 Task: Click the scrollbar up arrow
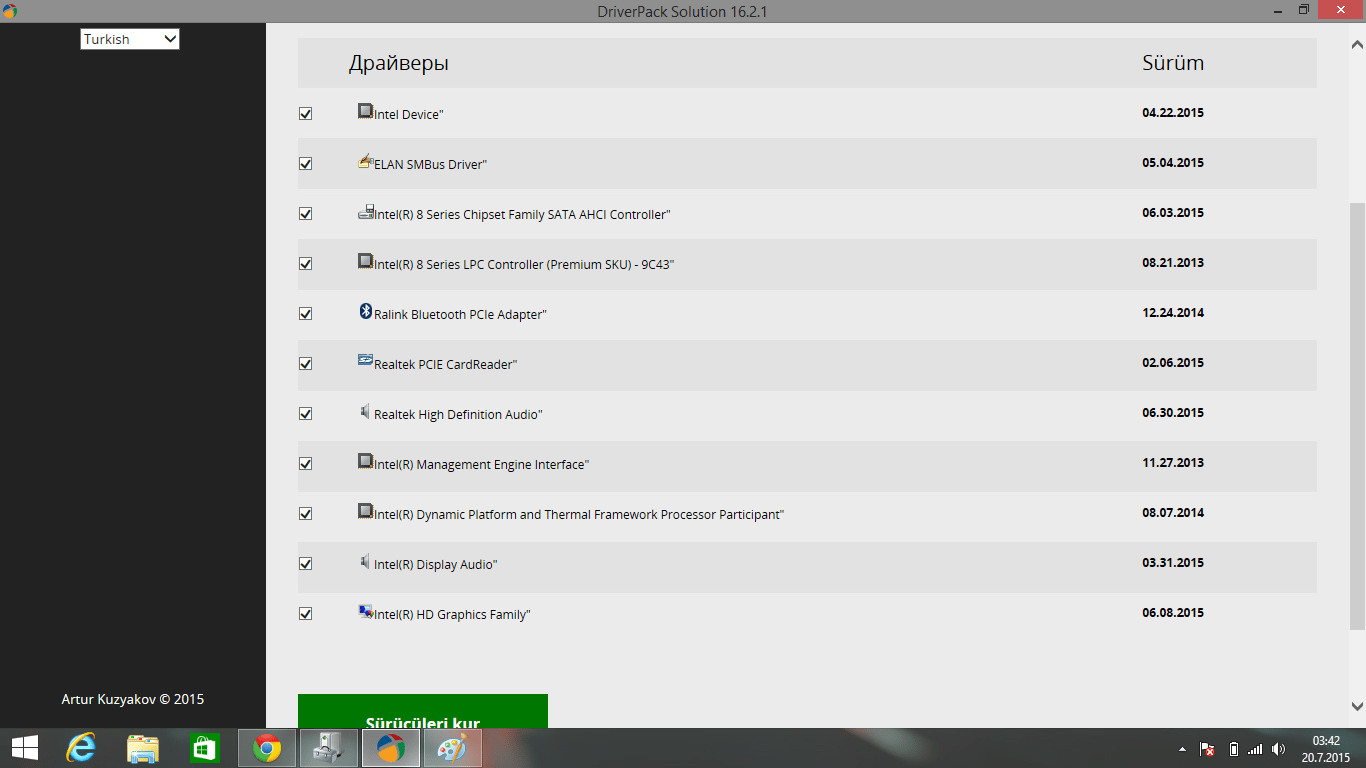tap(1357, 45)
